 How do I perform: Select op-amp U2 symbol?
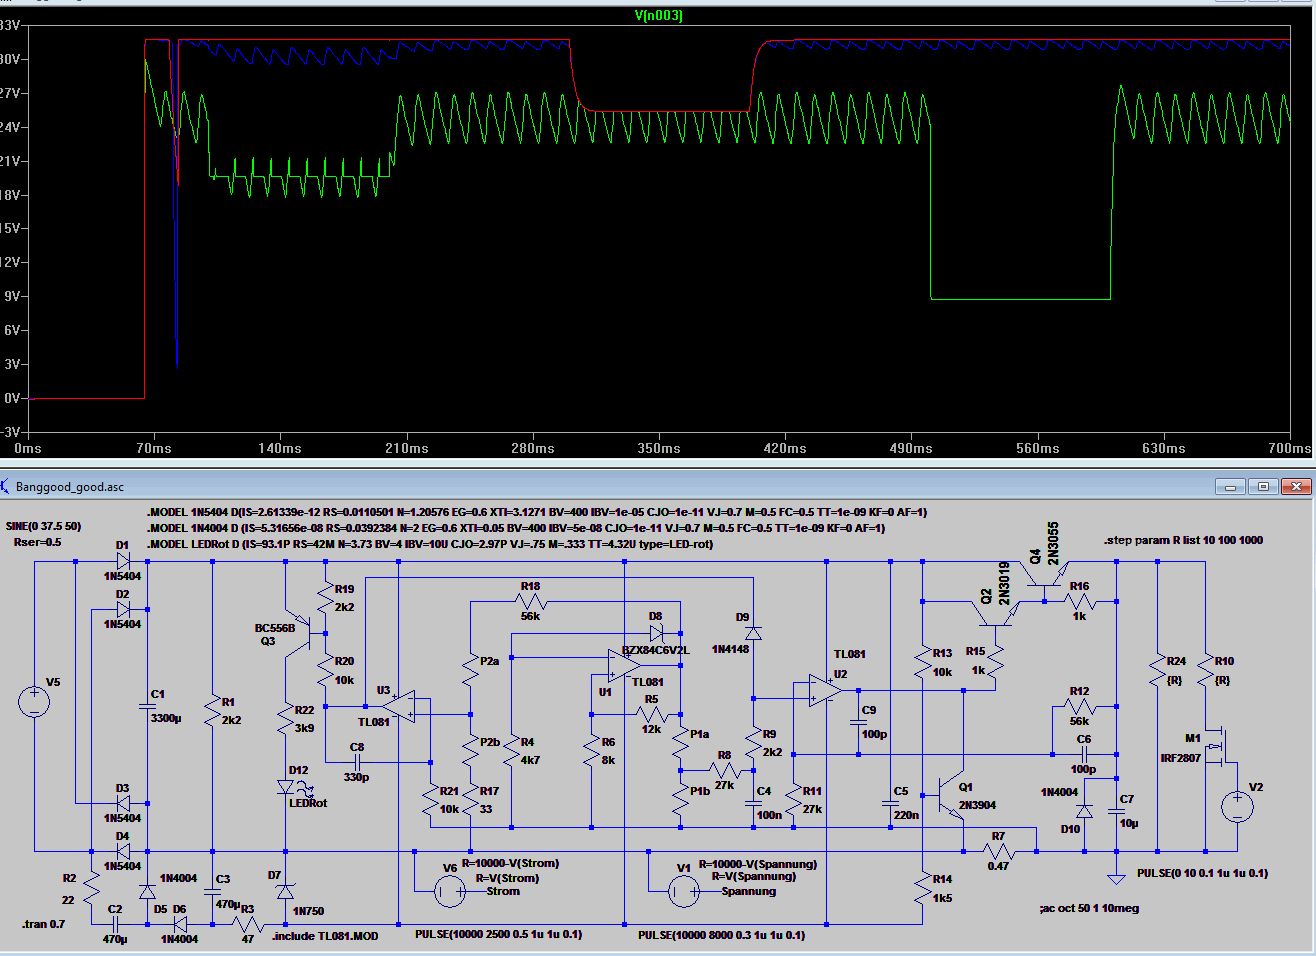tap(827, 690)
